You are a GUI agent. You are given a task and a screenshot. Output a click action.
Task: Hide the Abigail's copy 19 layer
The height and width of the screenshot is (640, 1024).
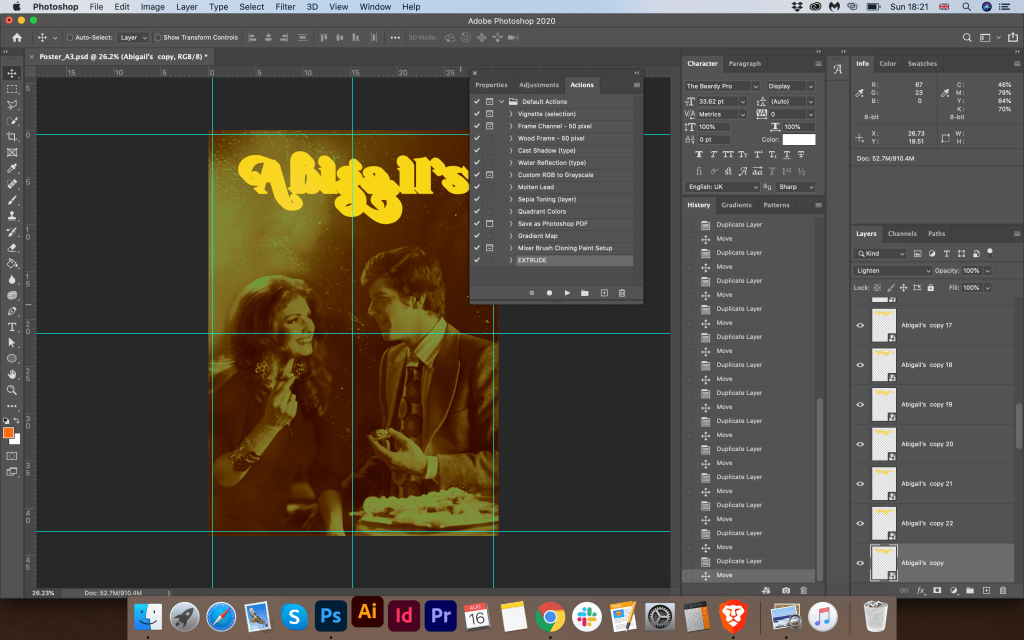coord(860,404)
